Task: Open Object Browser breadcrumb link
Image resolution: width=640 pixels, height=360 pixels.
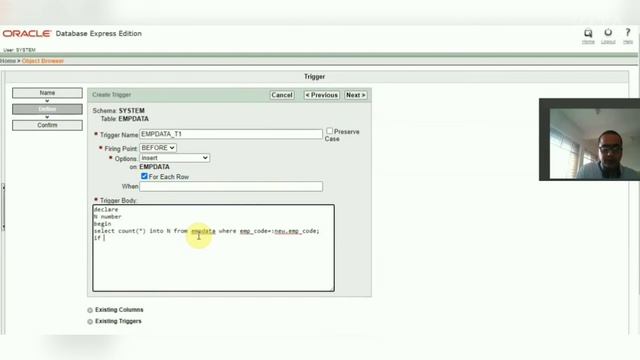Action: coord(43,61)
